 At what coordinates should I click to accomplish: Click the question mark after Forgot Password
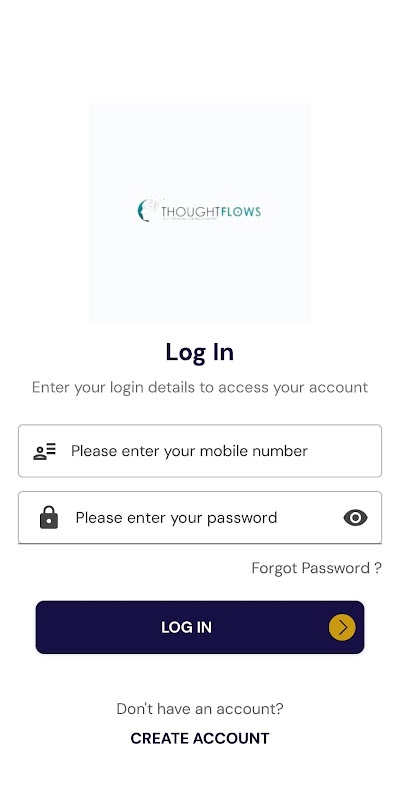point(378,568)
